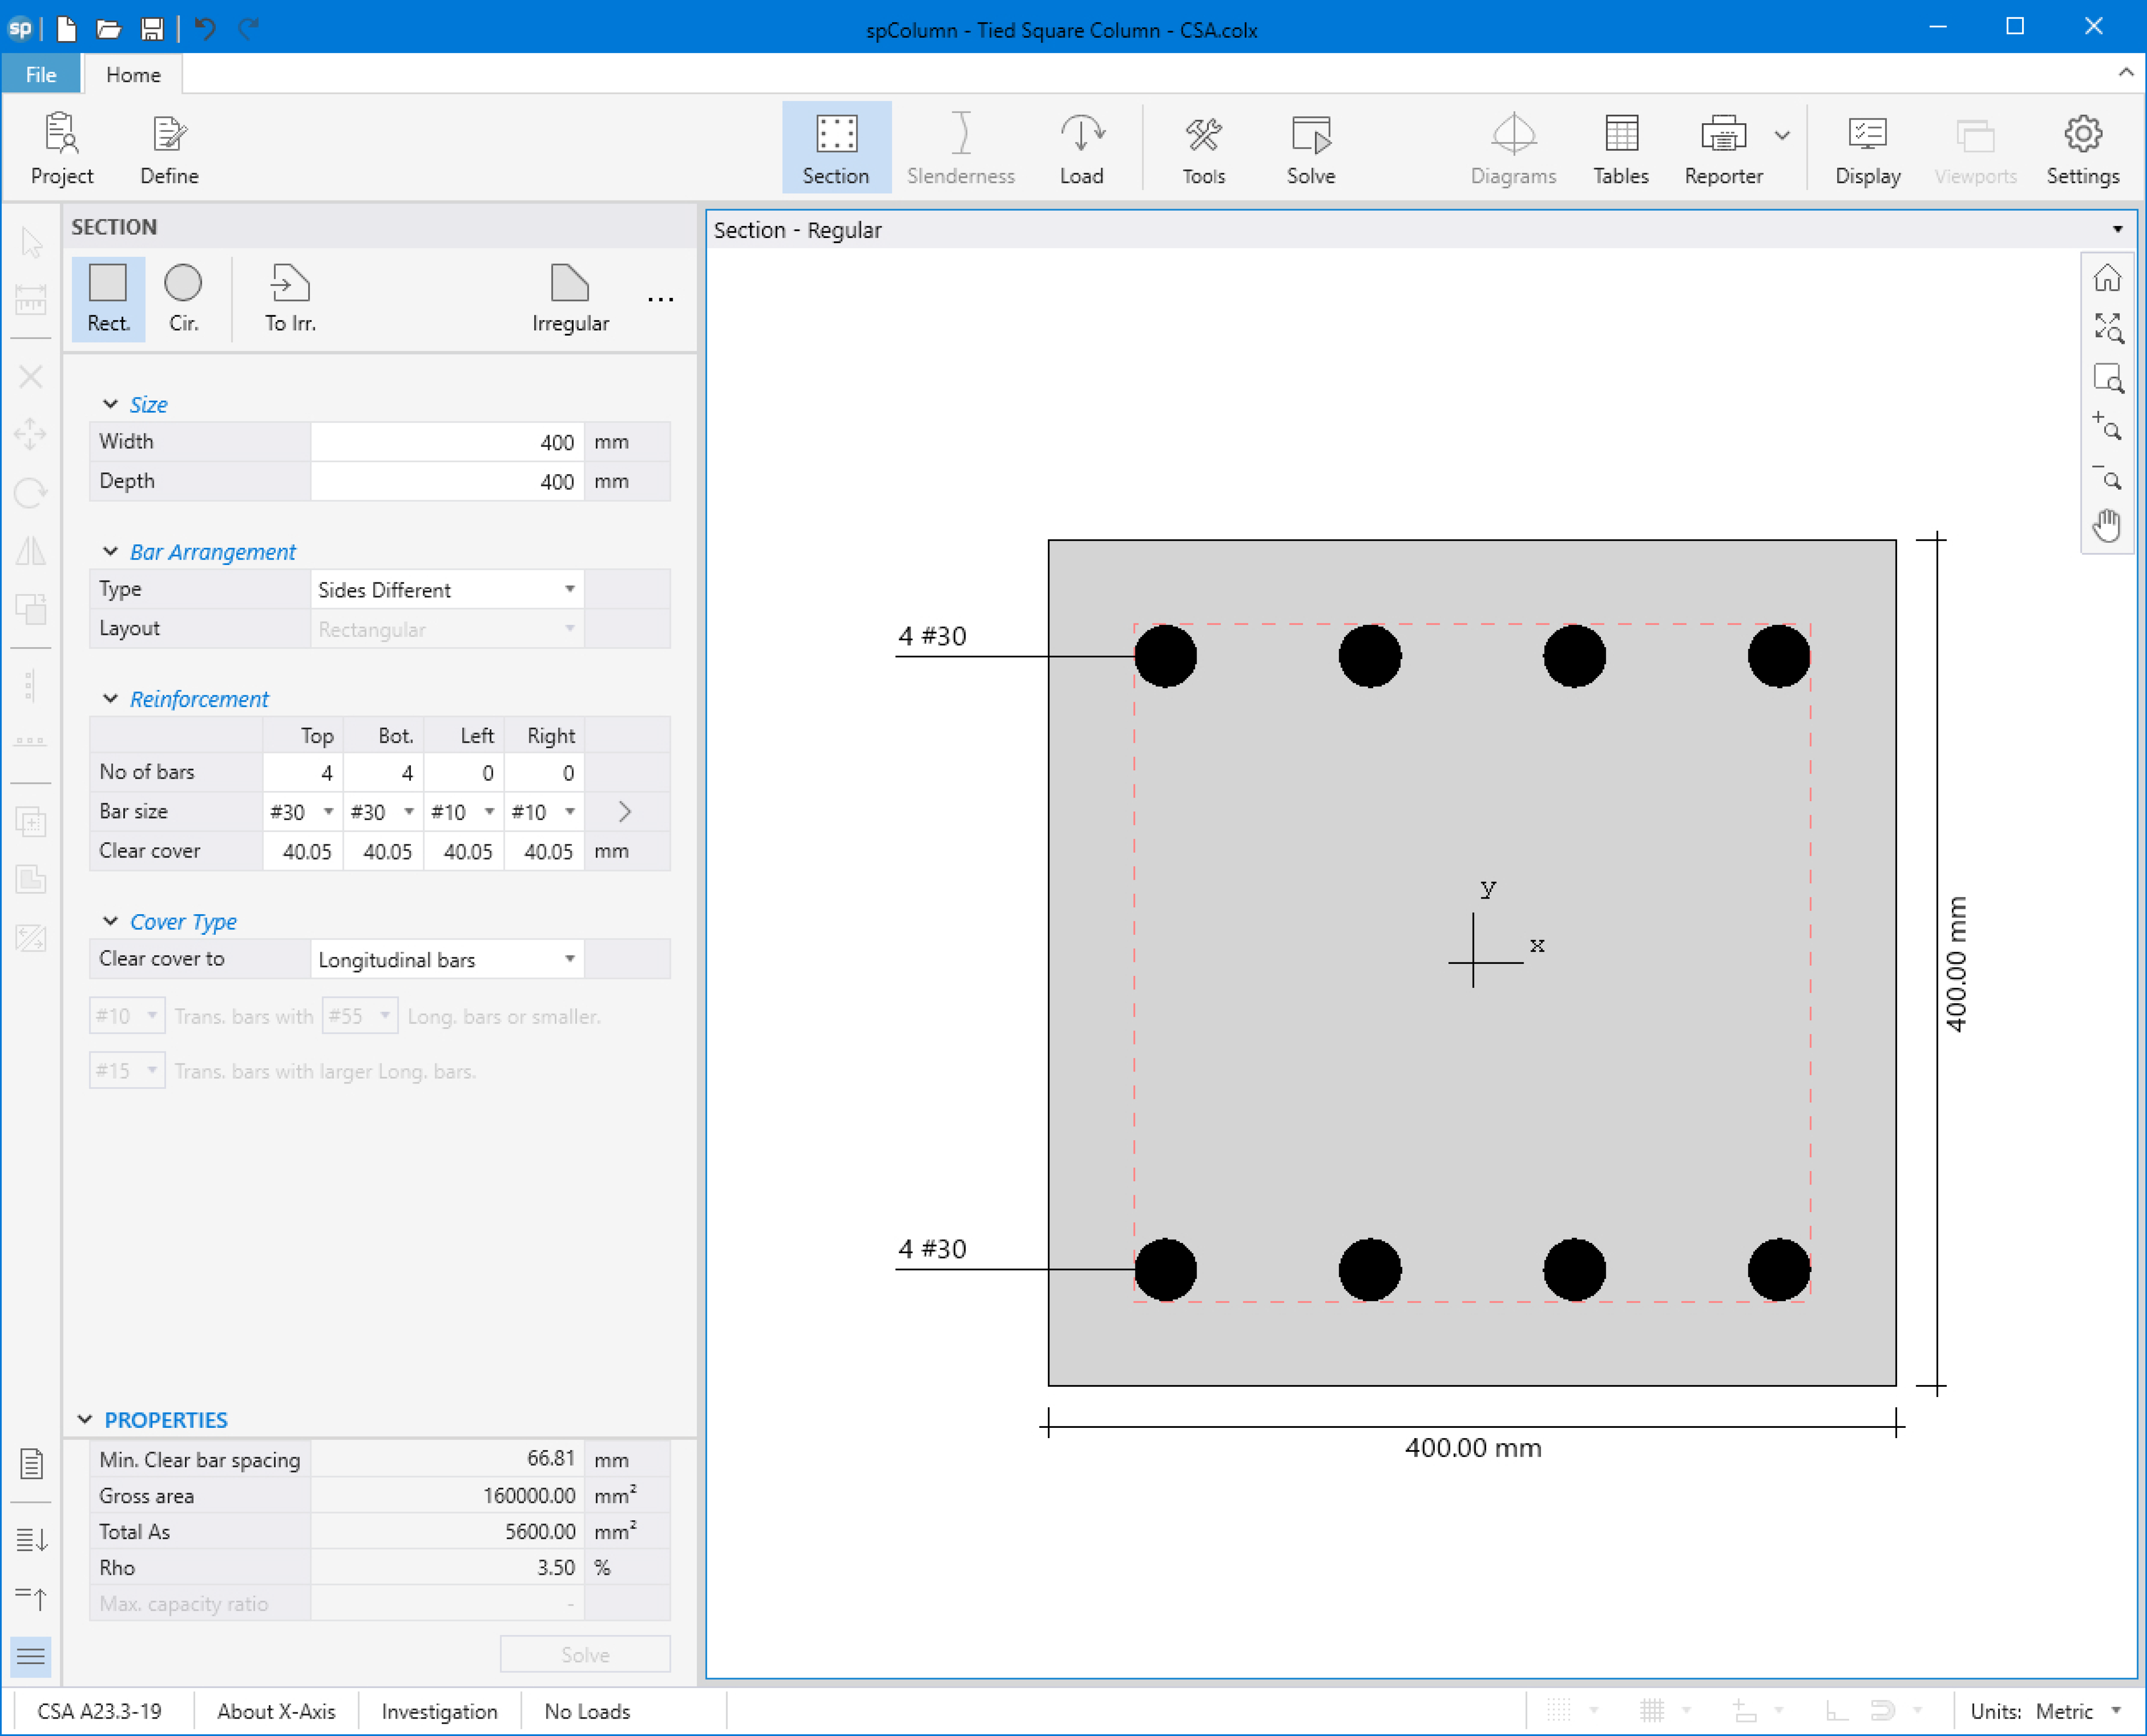Edit the Top number of bars field
Screen dimensions: 2147x1736
tap(303, 772)
